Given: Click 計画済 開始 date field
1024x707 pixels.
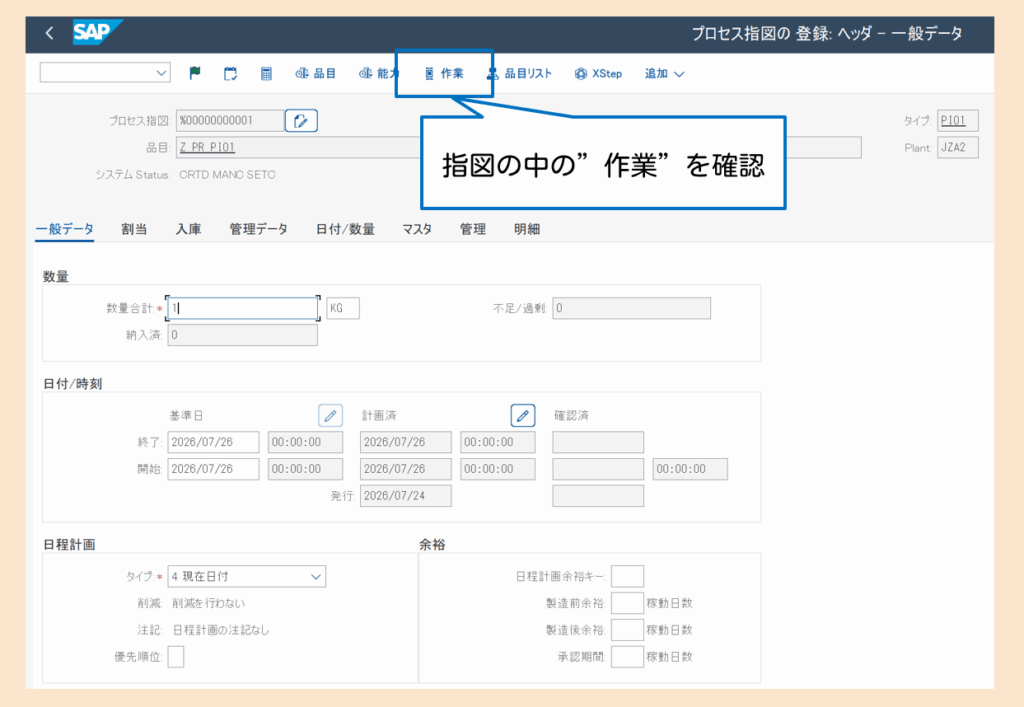Looking at the screenshot, I should (x=405, y=469).
